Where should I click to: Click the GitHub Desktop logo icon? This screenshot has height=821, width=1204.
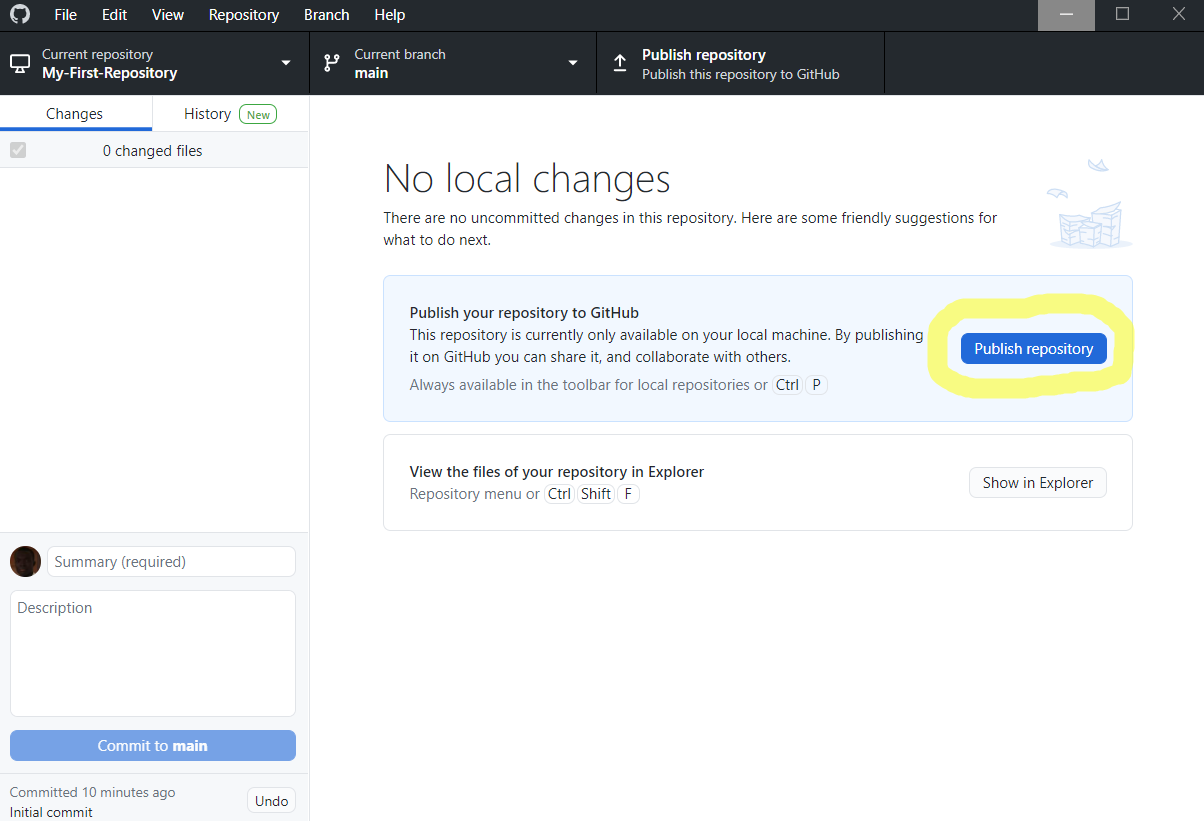point(20,15)
